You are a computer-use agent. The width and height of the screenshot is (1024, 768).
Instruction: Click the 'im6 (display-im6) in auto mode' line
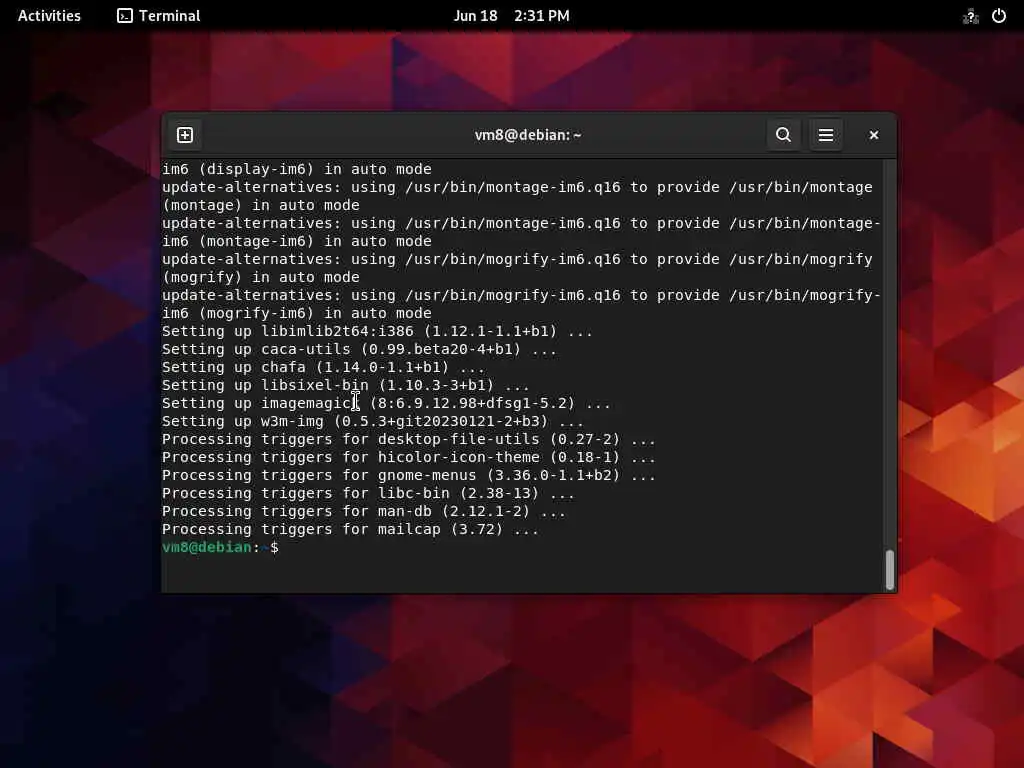coord(296,169)
